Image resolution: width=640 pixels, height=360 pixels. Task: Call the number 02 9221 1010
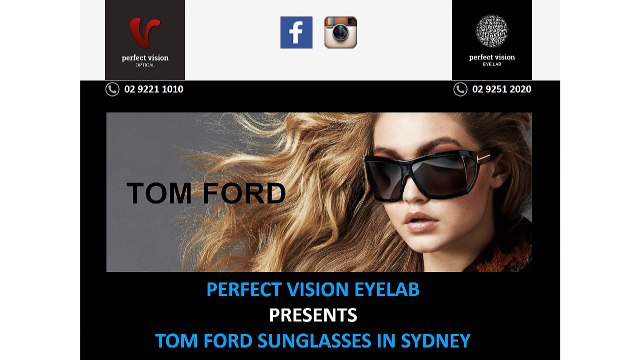tap(153, 89)
